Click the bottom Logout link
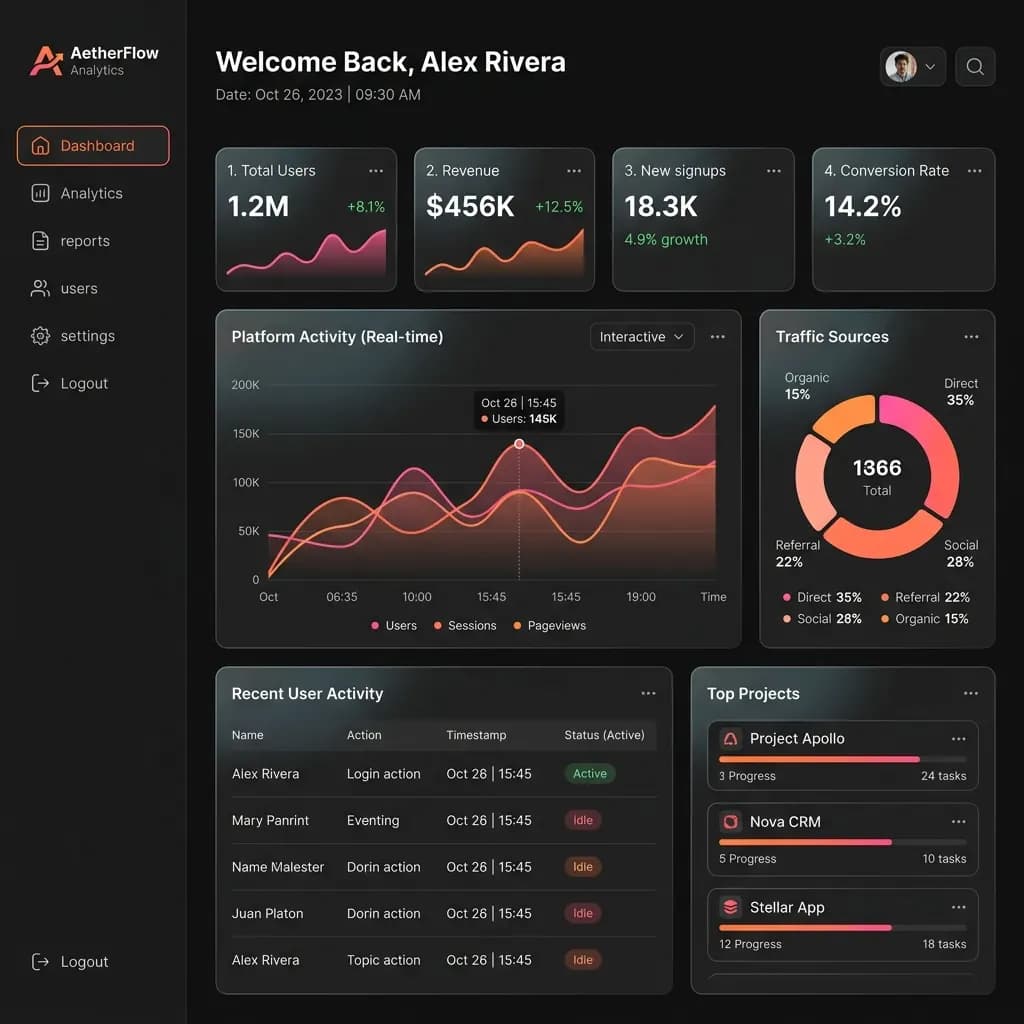Screen dimensions: 1024x1024 [x=70, y=961]
